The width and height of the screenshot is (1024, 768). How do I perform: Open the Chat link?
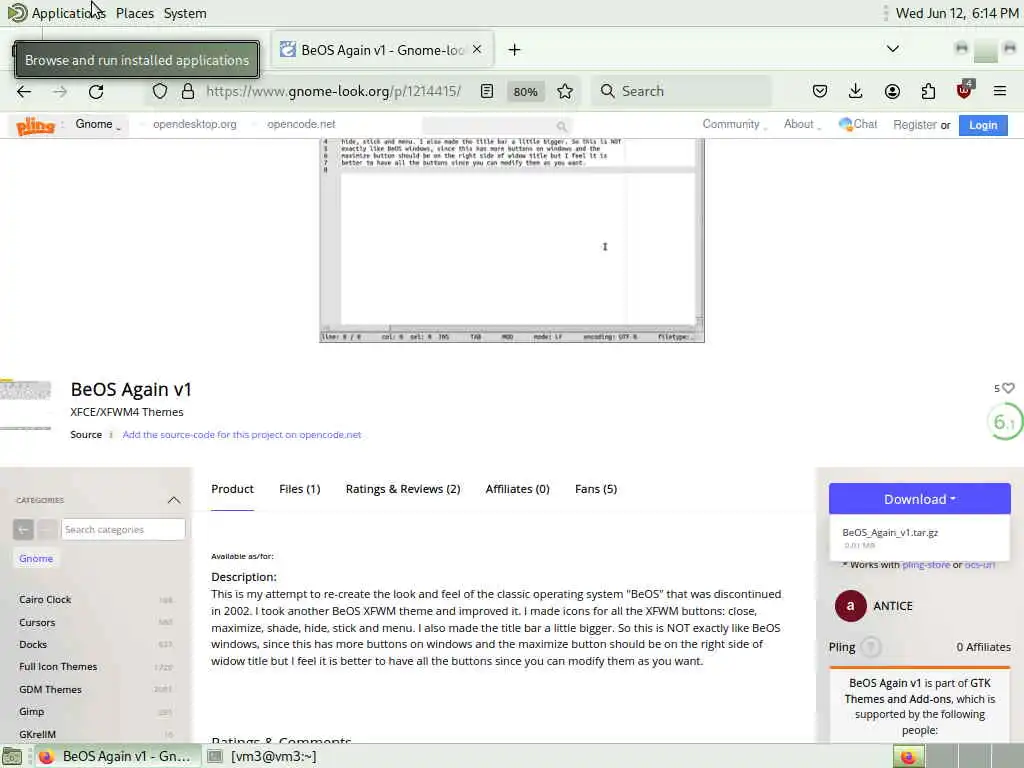[858, 124]
